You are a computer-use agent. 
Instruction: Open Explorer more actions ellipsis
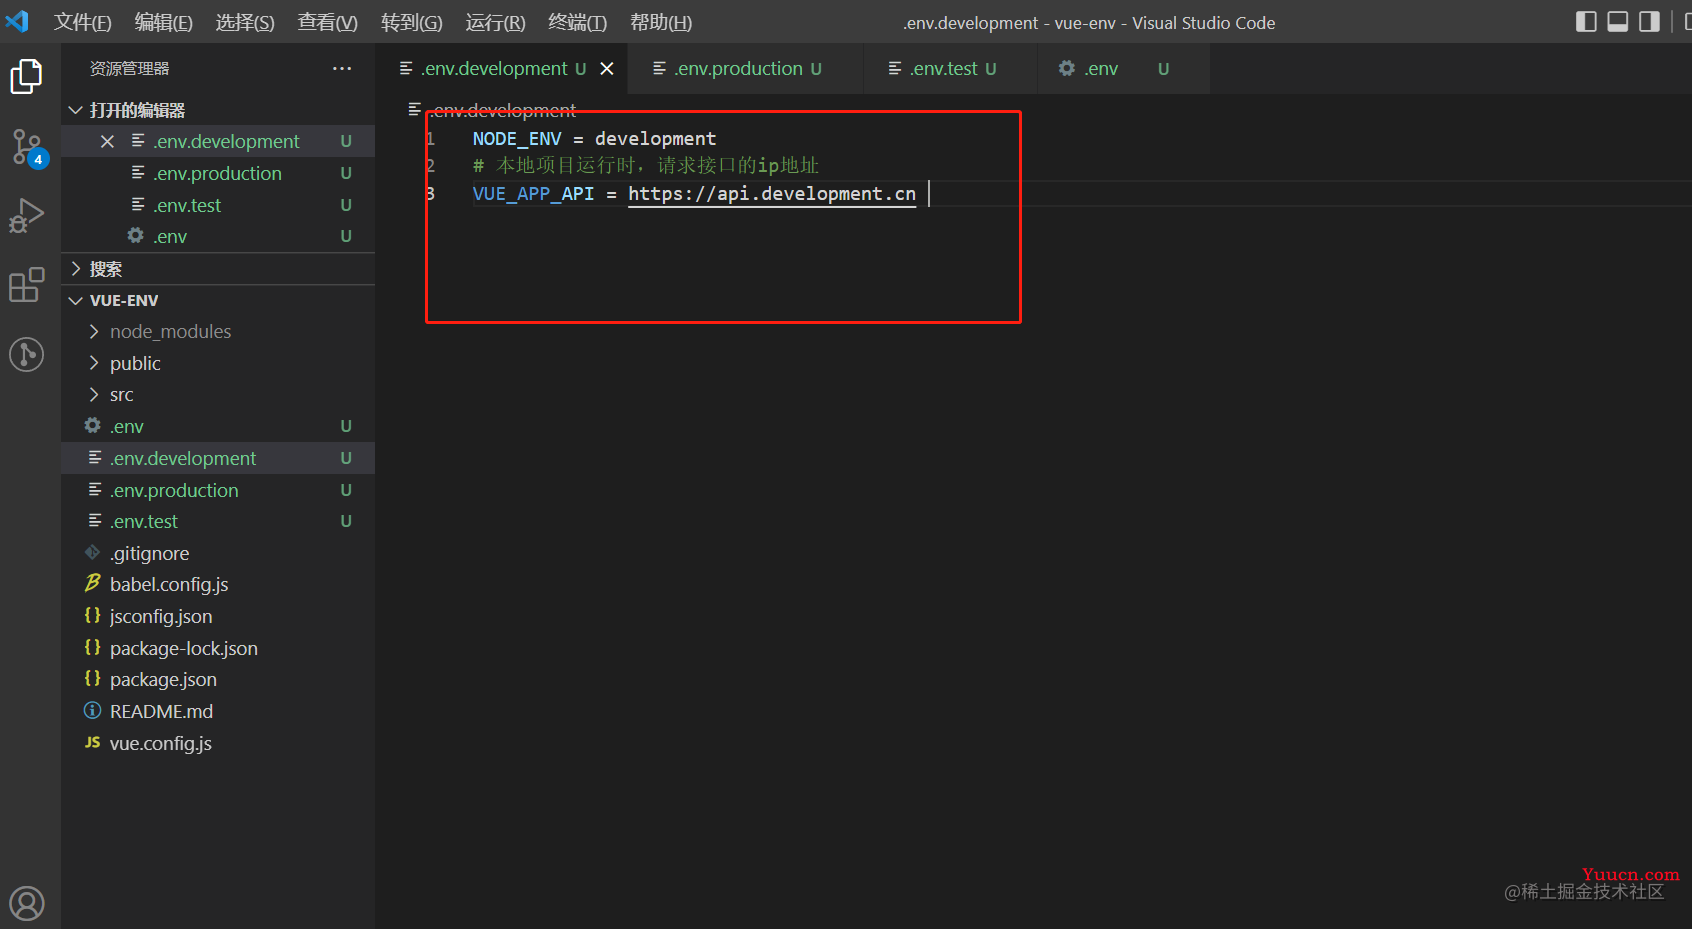[342, 68]
